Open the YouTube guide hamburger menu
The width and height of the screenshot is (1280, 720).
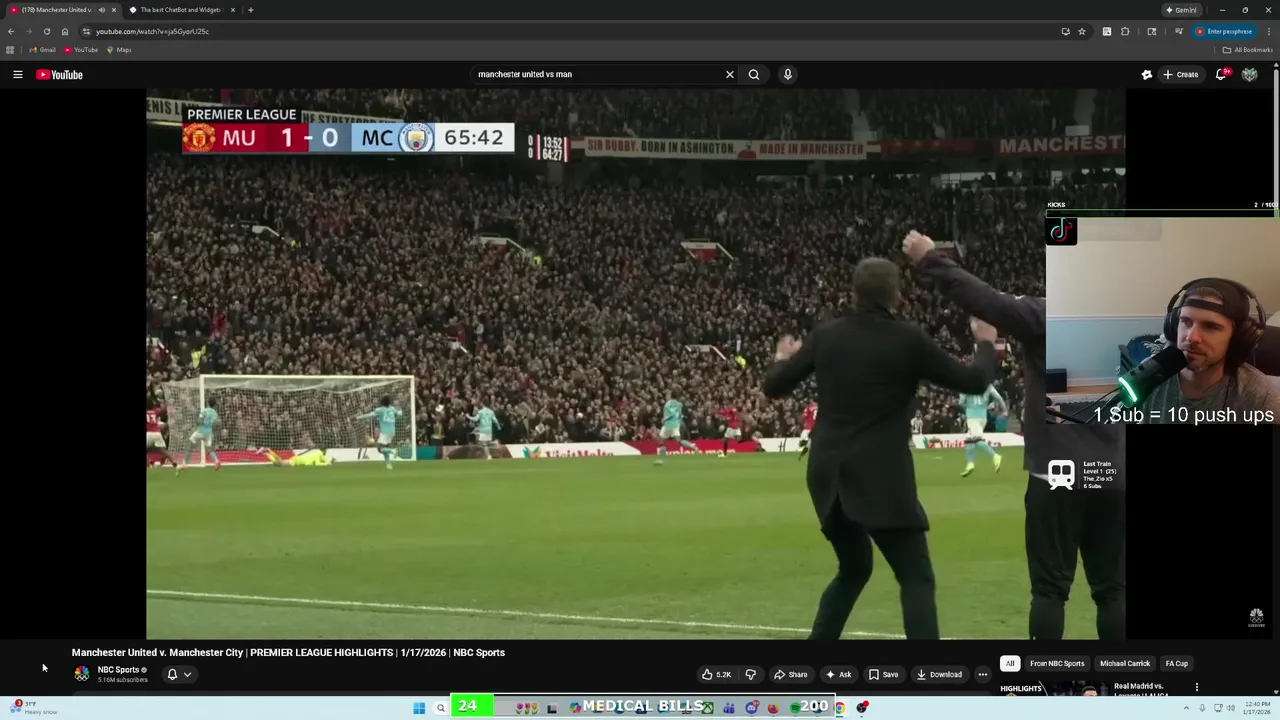[17, 74]
